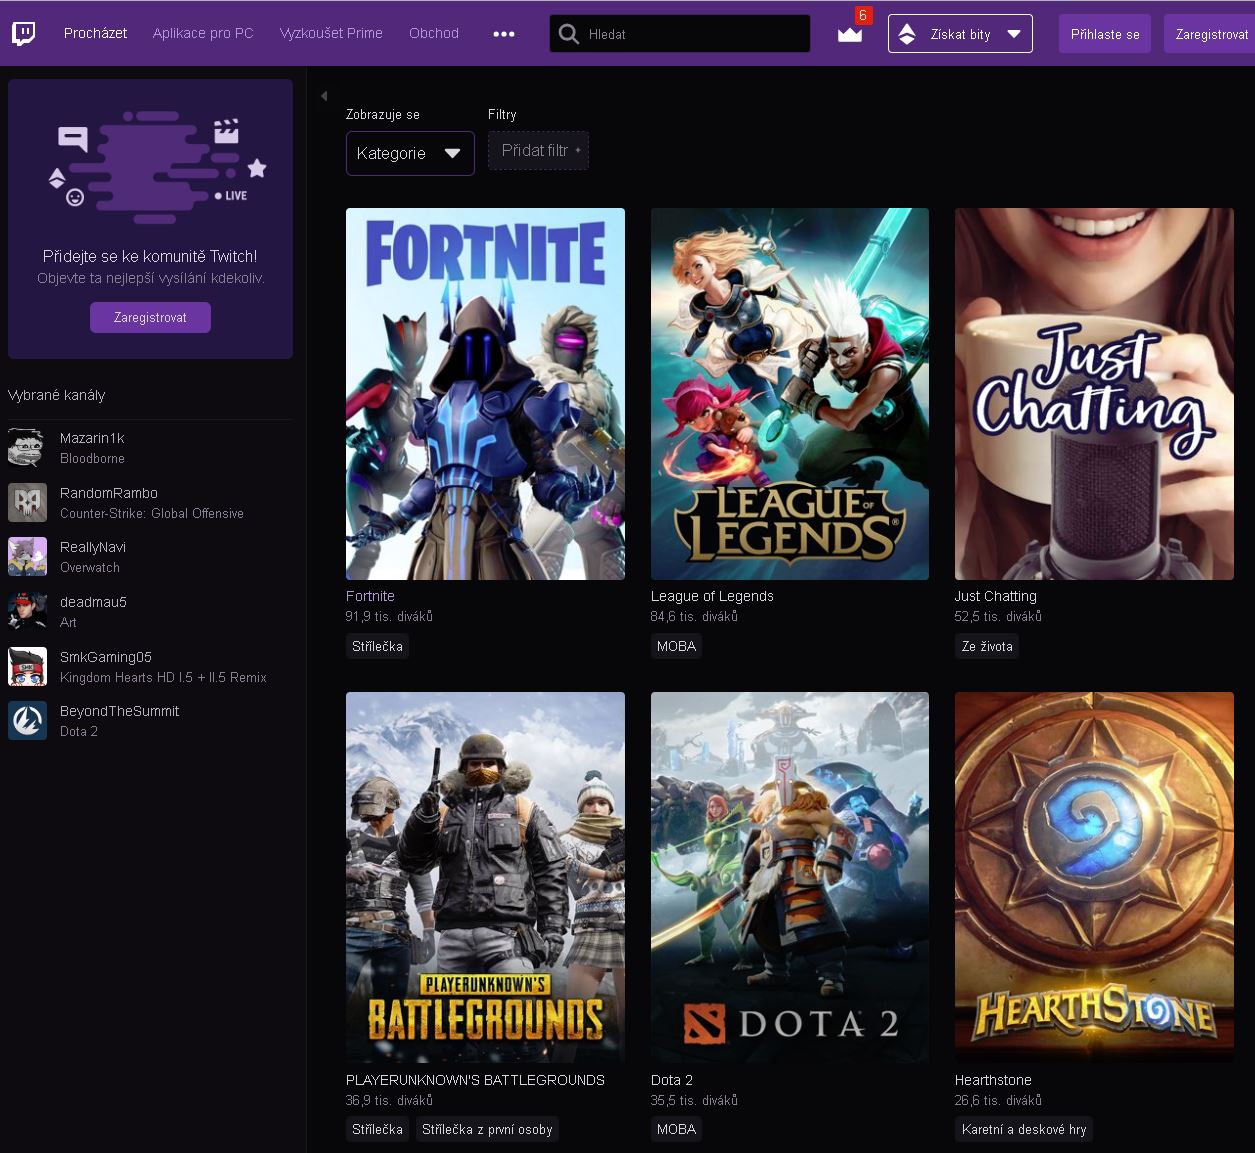The height and width of the screenshot is (1153, 1255).
Task: Expand the Kategorie dropdown
Action: click(410, 153)
